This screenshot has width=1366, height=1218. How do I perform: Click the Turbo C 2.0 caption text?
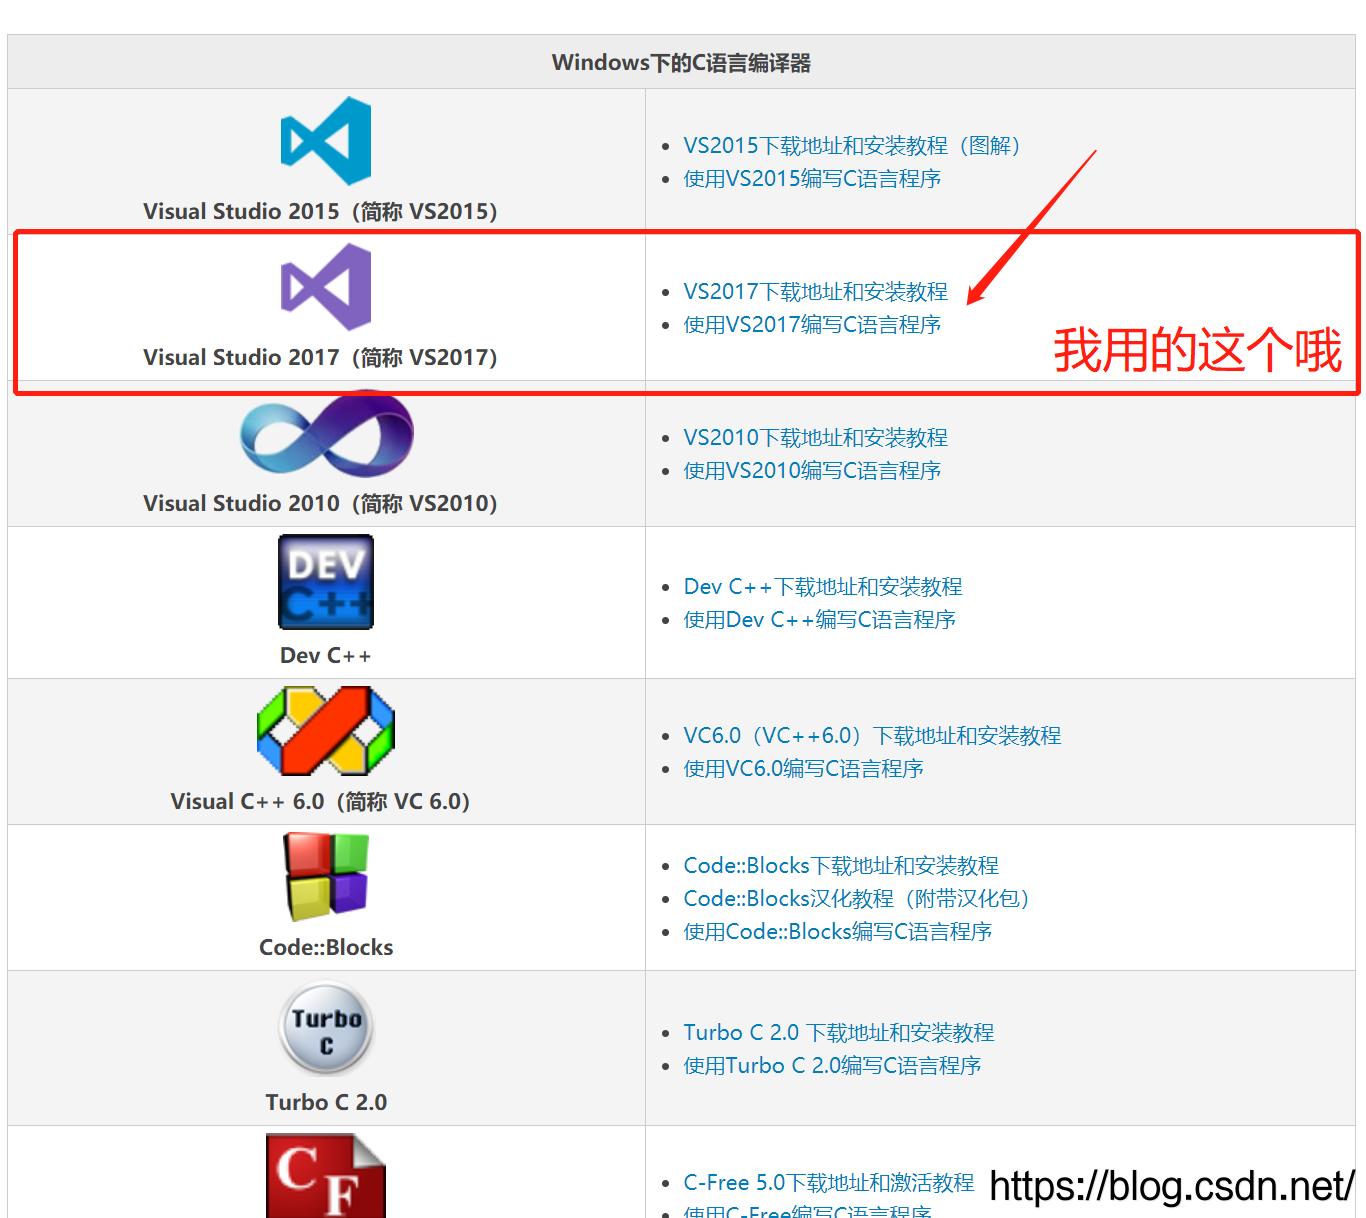tap(326, 1103)
